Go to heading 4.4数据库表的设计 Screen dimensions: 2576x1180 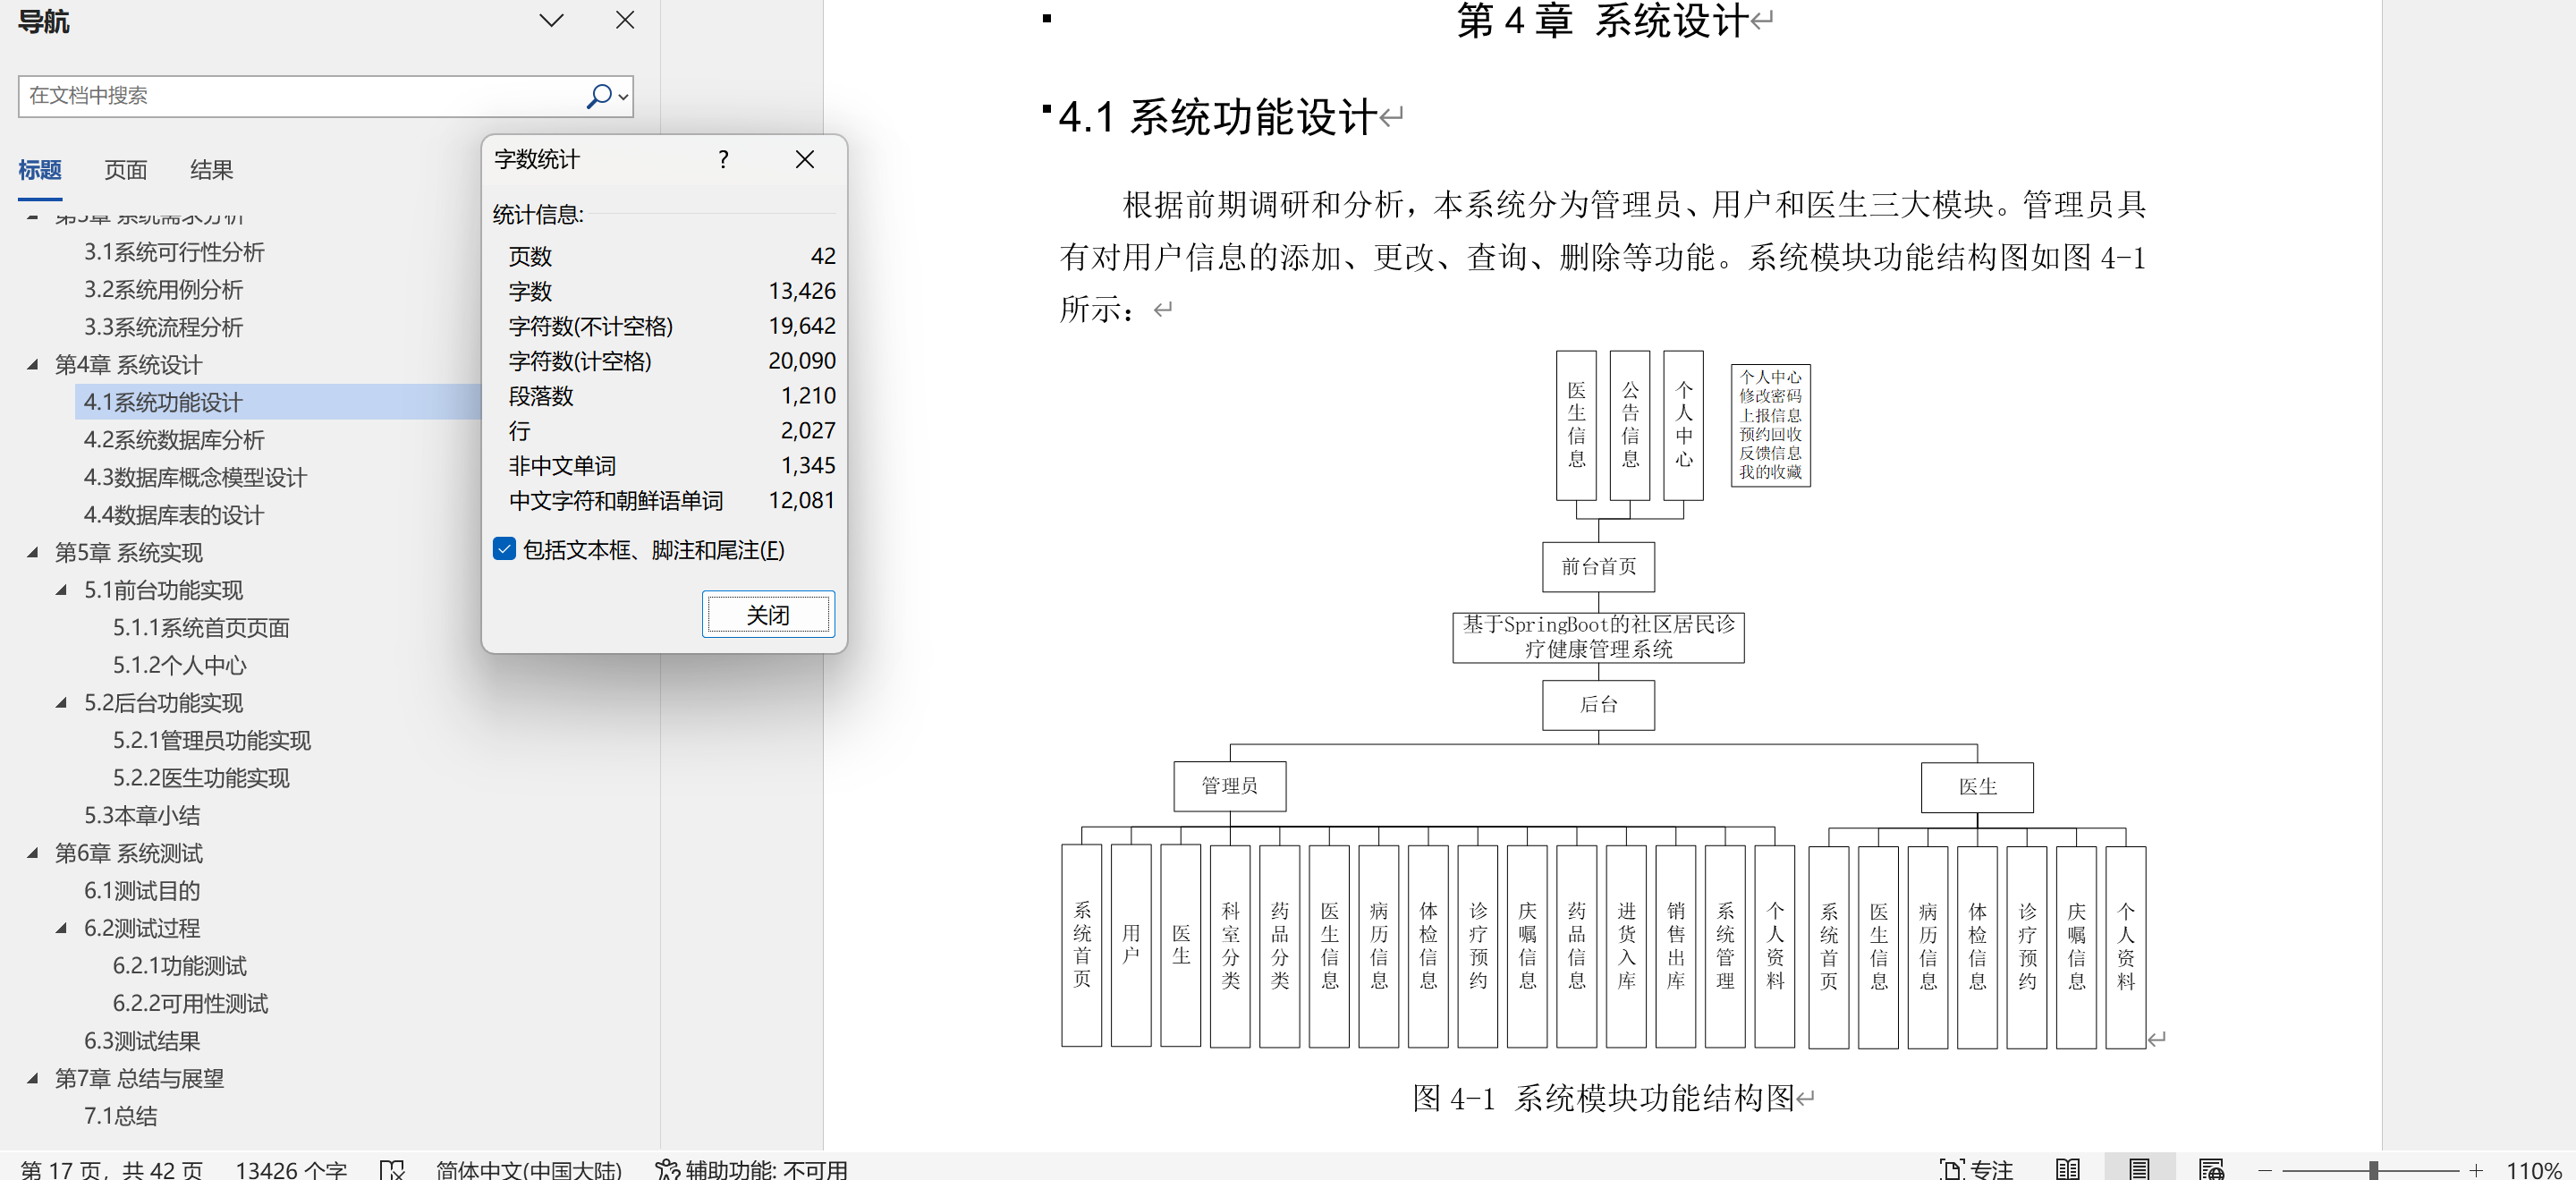174,515
